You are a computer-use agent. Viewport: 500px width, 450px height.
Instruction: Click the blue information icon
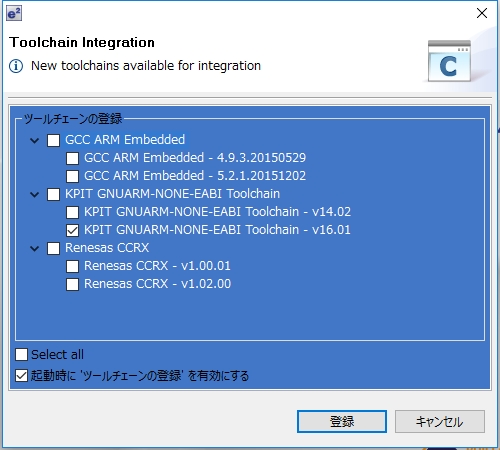tap(16, 66)
